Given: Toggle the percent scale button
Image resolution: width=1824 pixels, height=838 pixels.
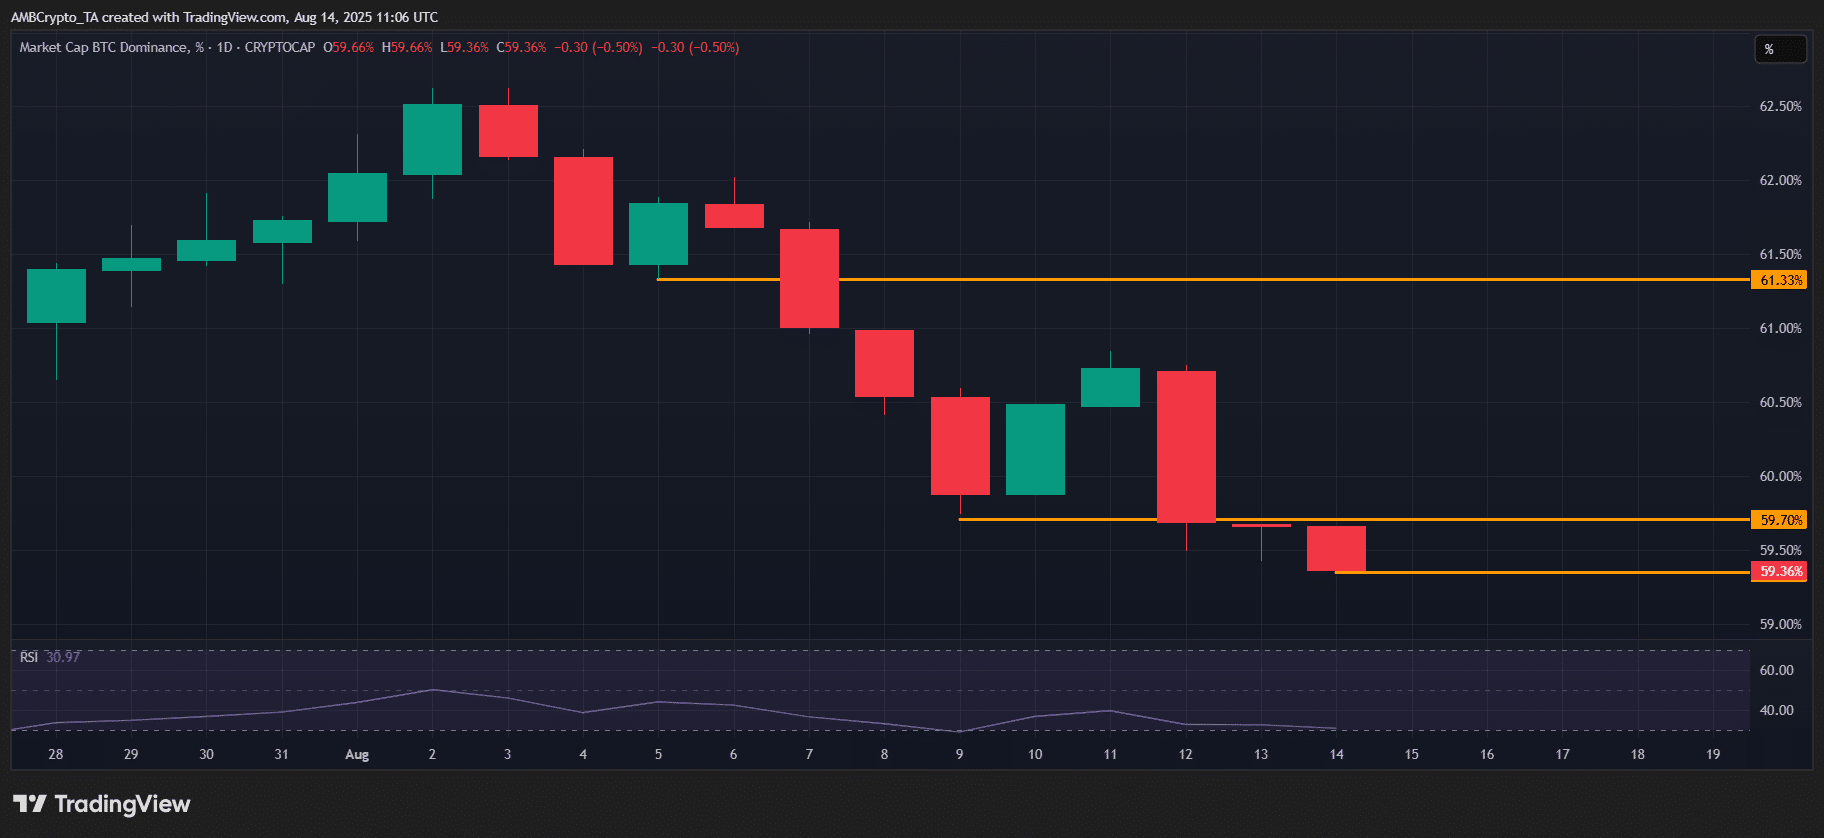Looking at the screenshot, I should pos(1780,49).
